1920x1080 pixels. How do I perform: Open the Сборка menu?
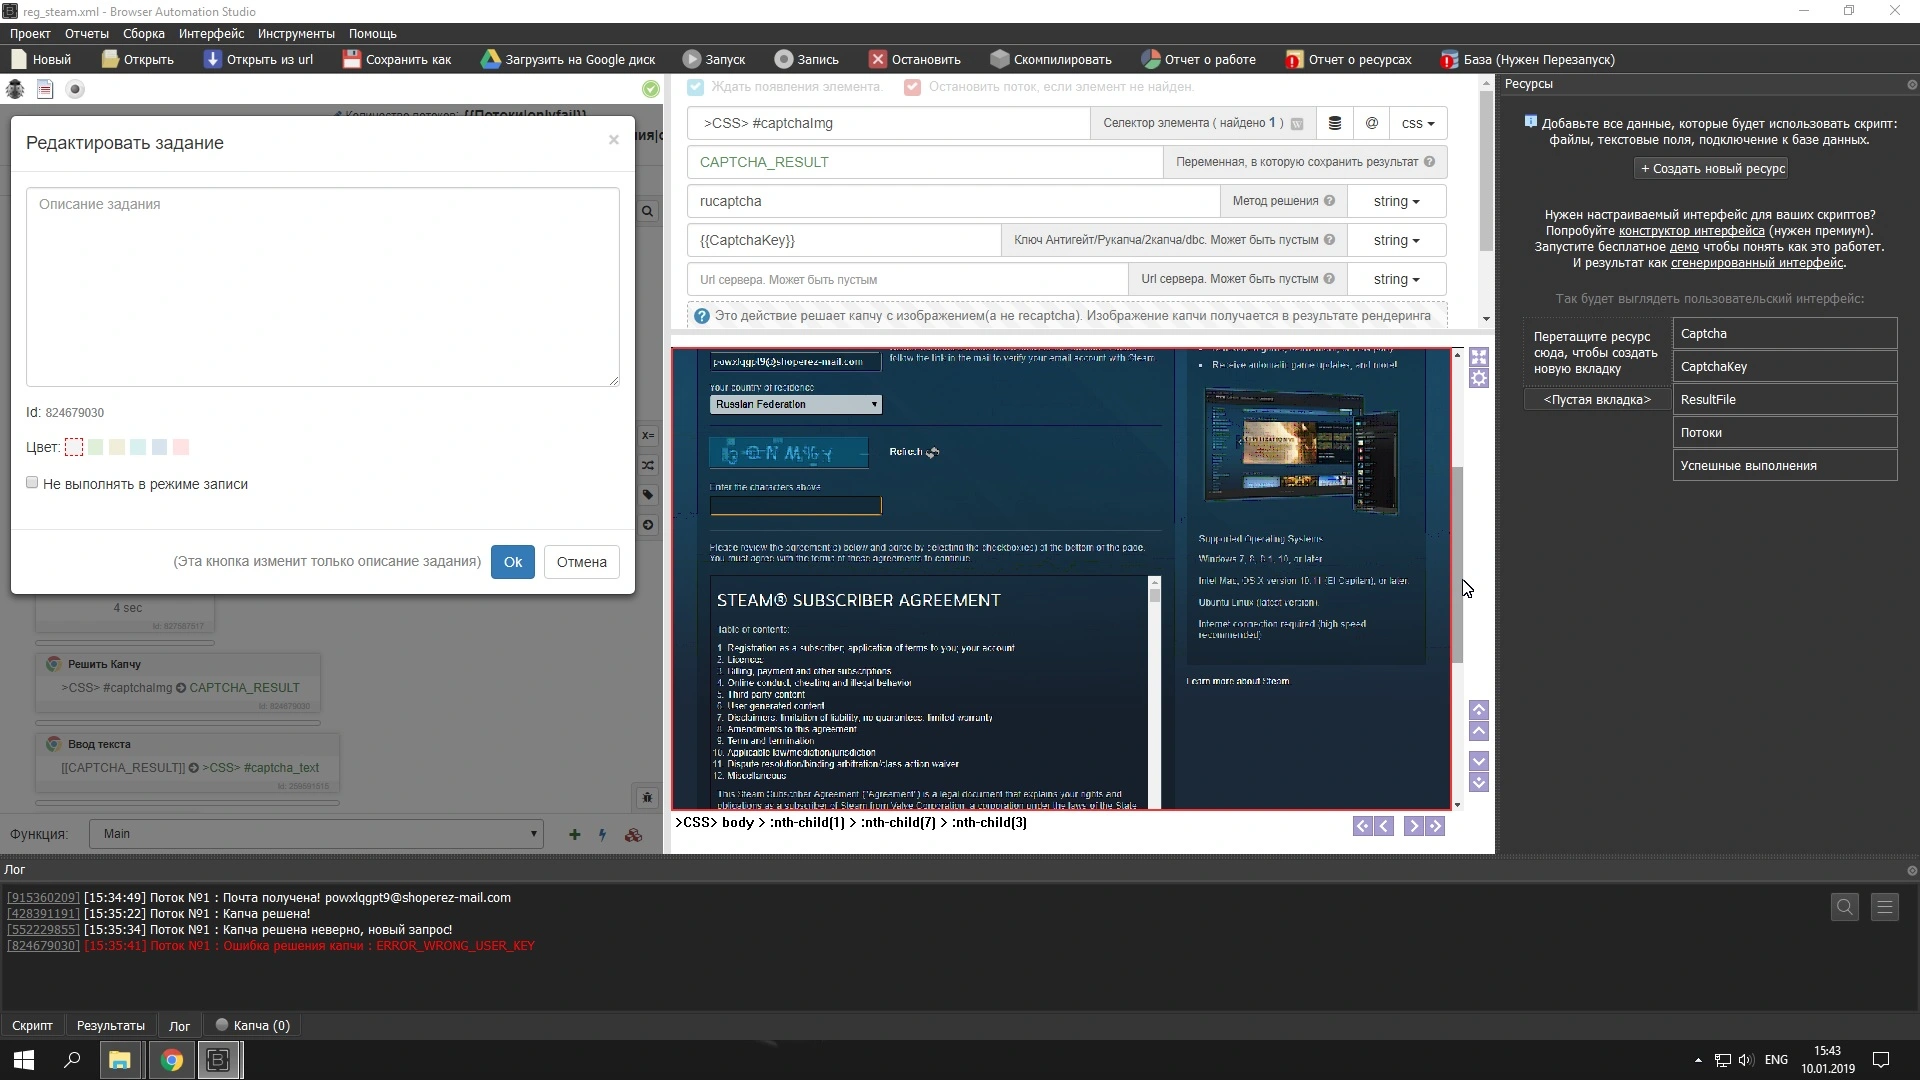point(144,34)
